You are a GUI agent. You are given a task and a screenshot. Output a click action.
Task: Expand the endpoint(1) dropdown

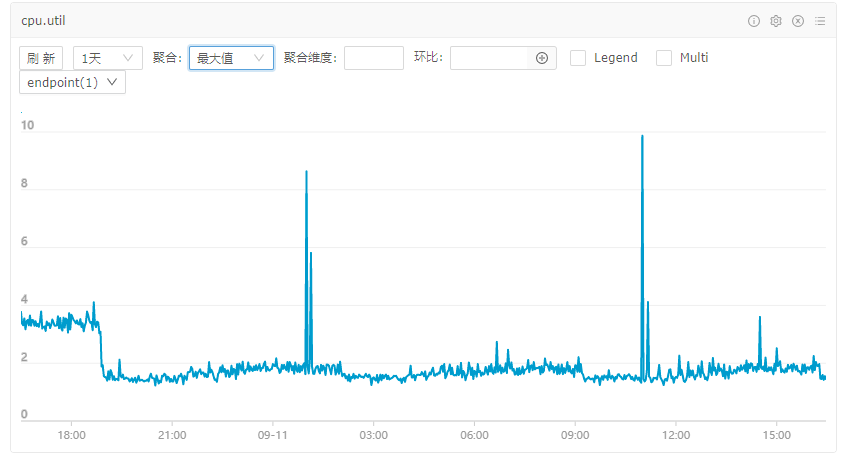[72, 83]
